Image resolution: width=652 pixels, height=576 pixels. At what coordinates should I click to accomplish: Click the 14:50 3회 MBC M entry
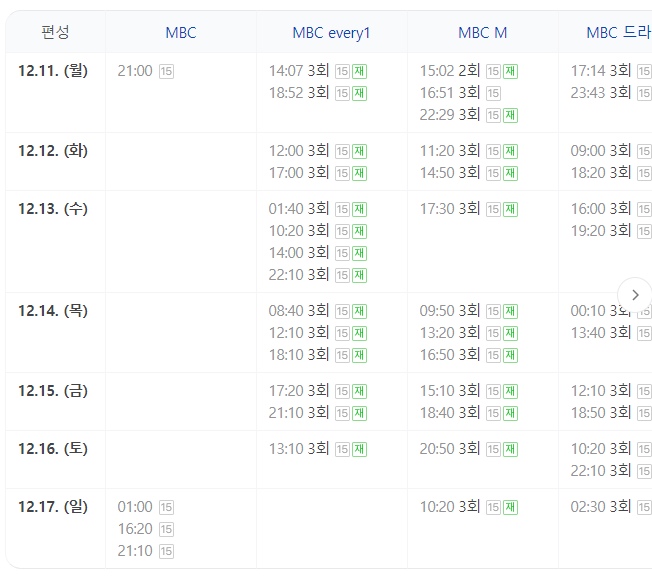(x=450, y=173)
